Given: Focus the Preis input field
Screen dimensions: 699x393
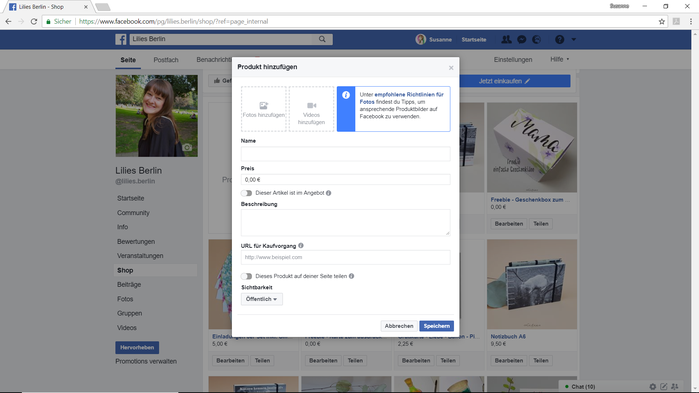Looking at the screenshot, I should pos(345,180).
